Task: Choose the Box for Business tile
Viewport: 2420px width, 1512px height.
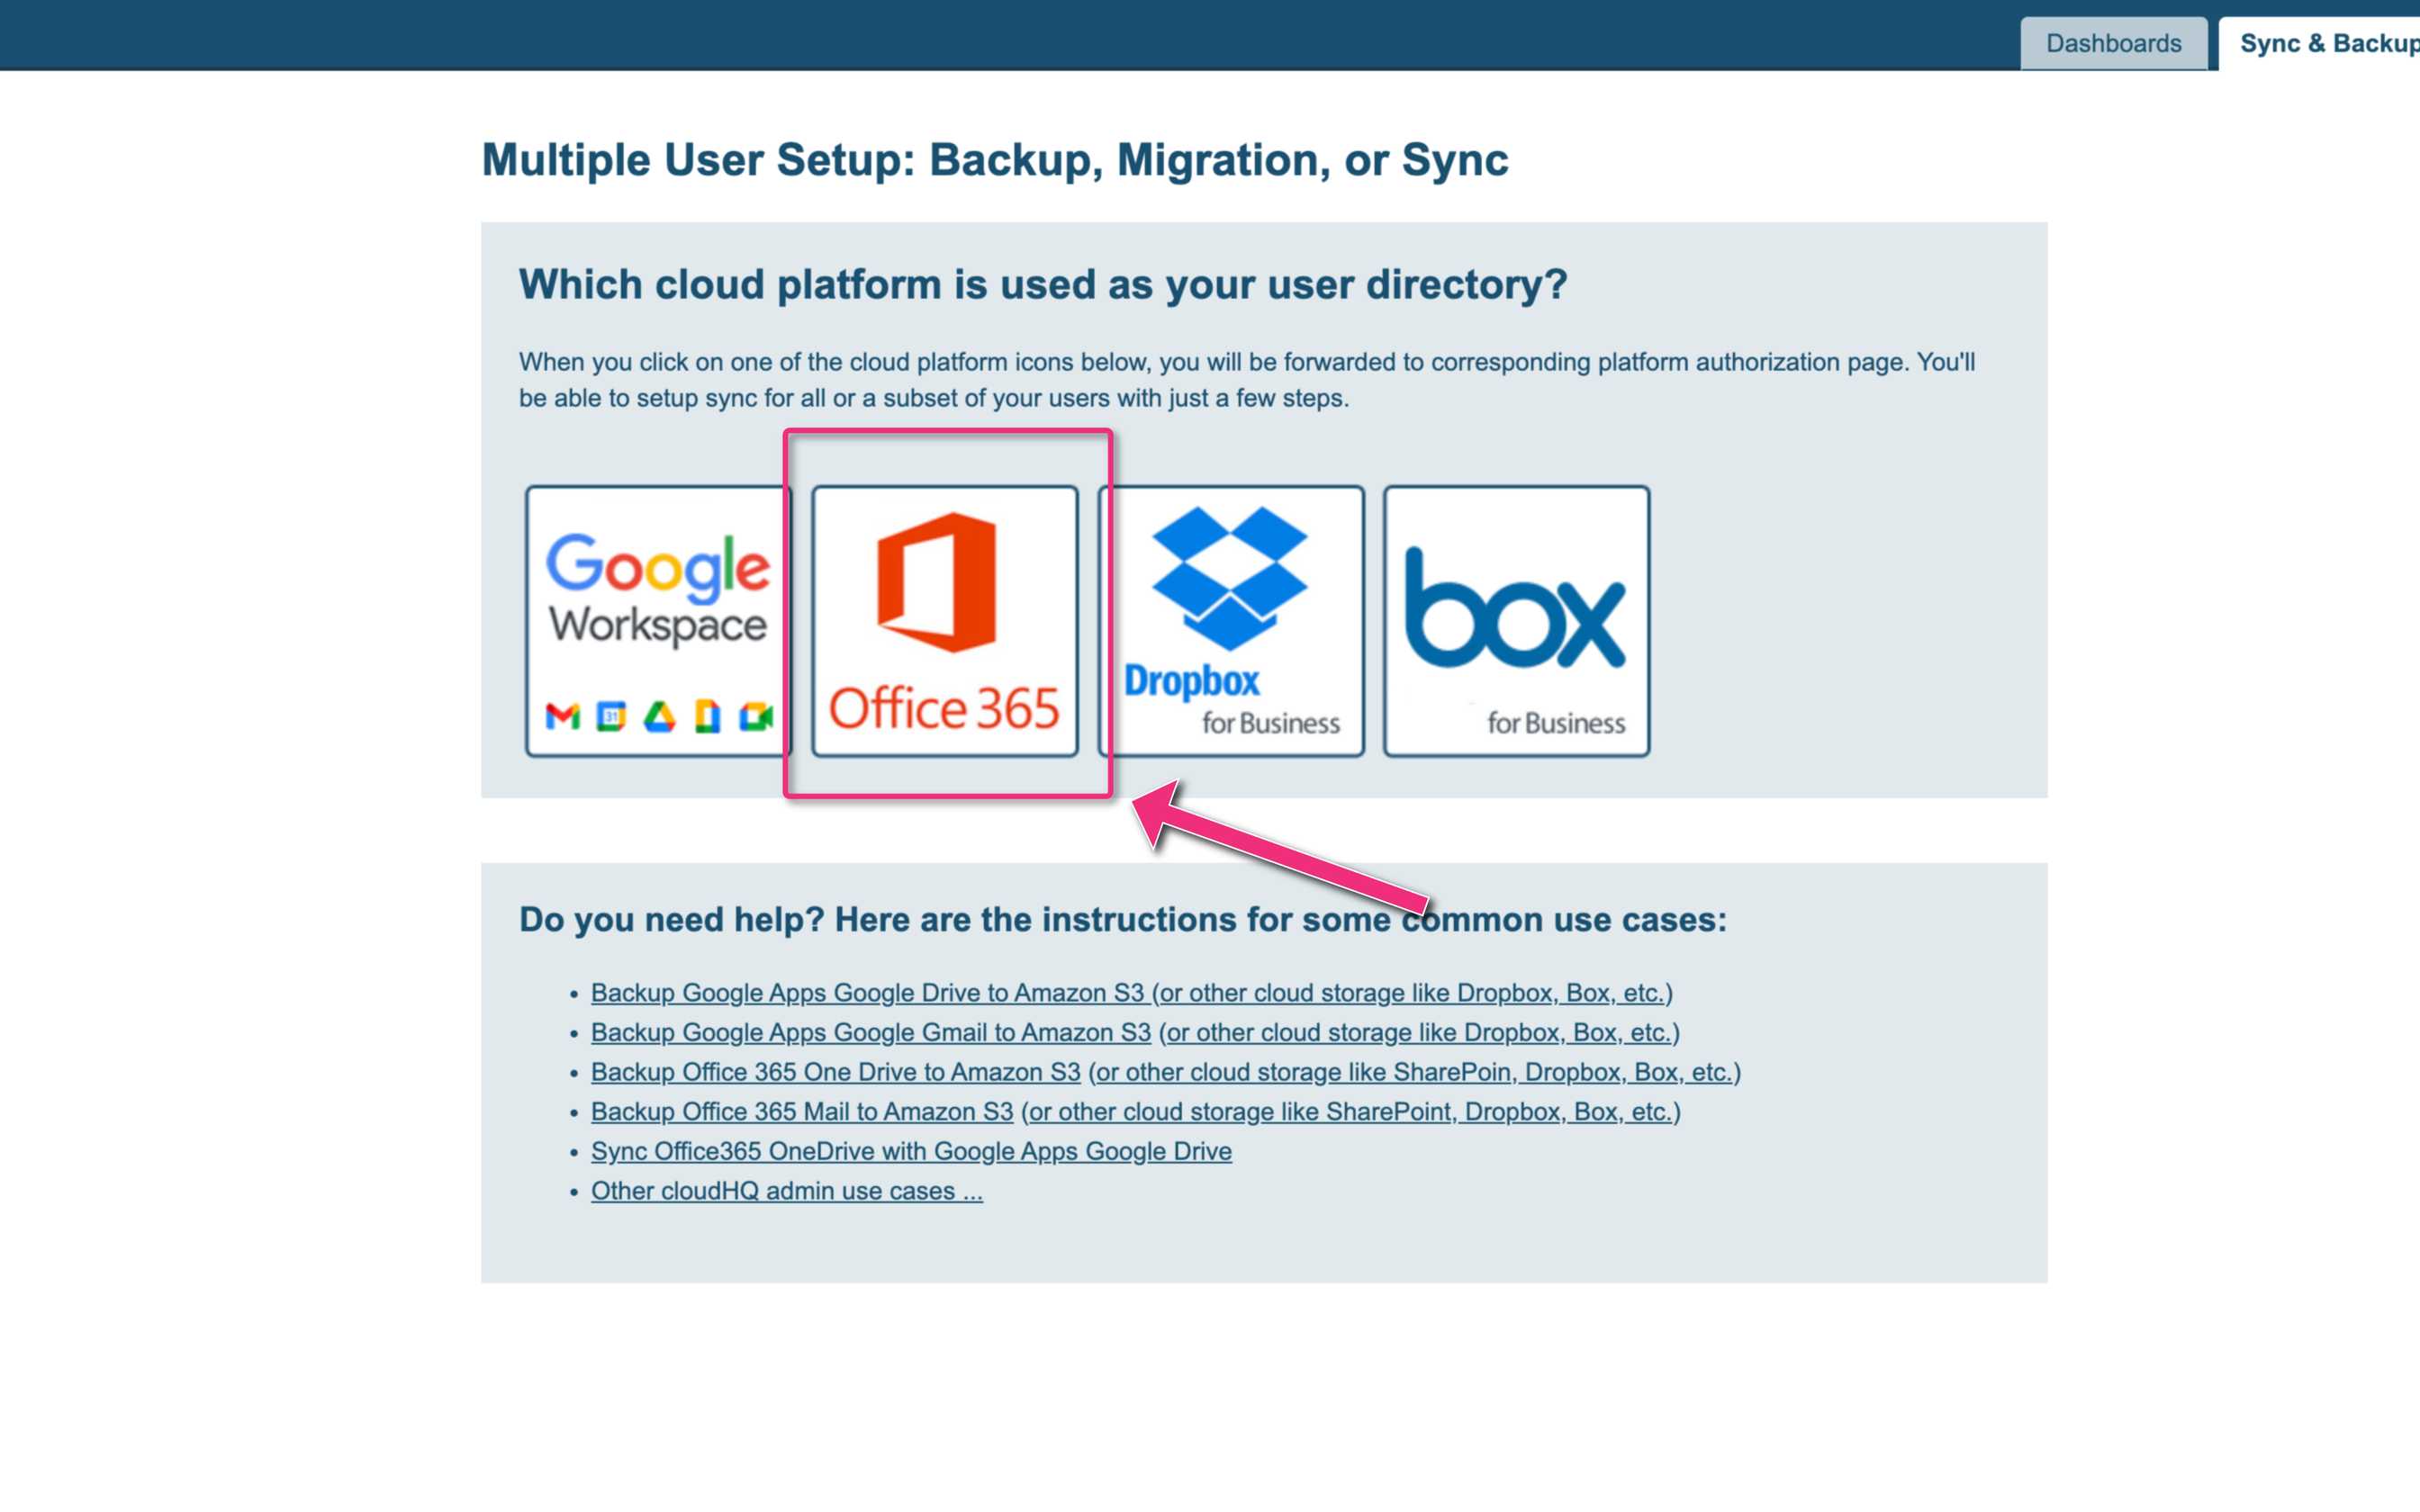Action: pyautogui.click(x=1516, y=621)
